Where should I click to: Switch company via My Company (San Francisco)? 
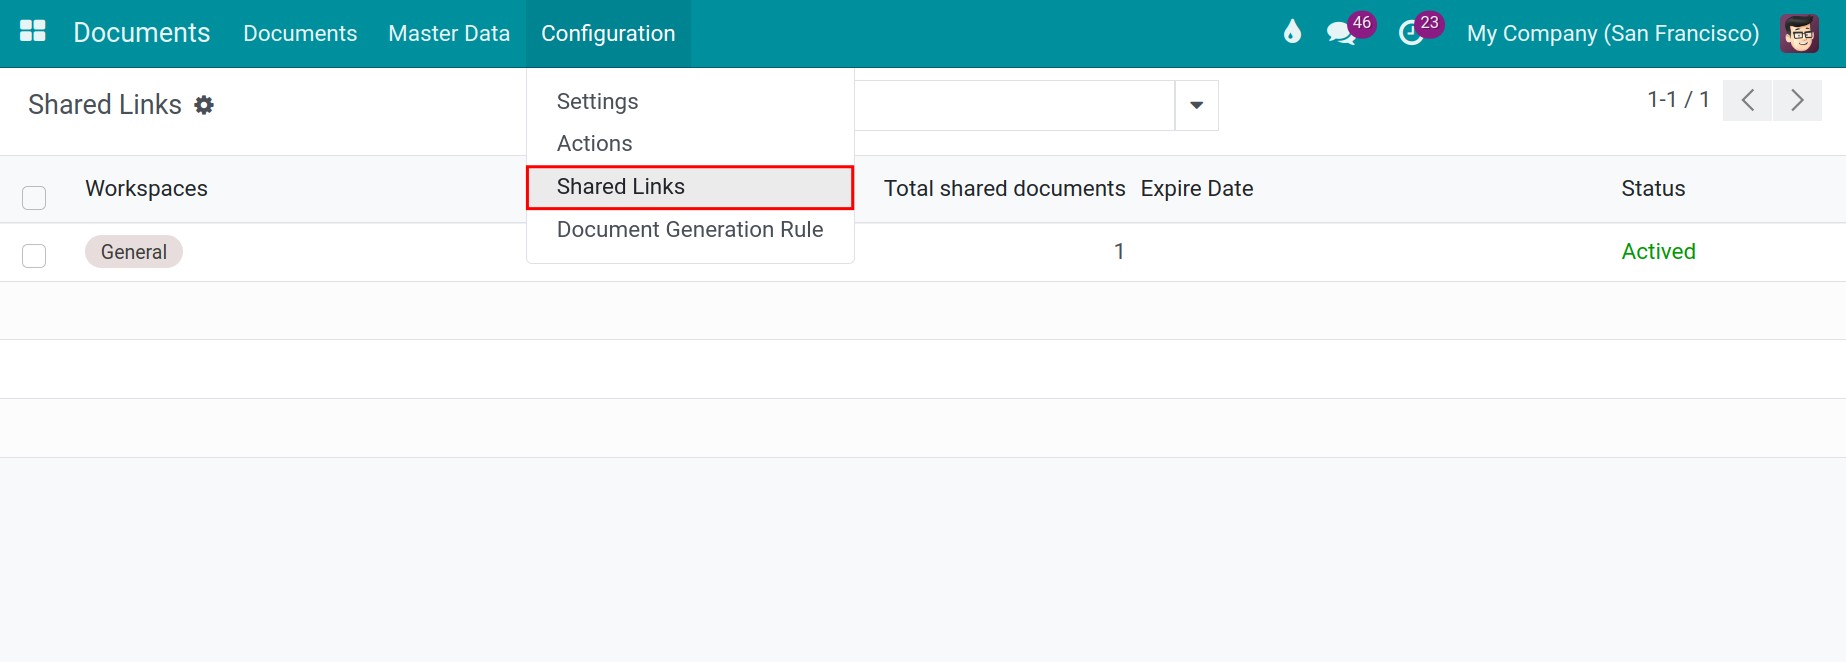[1612, 33]
